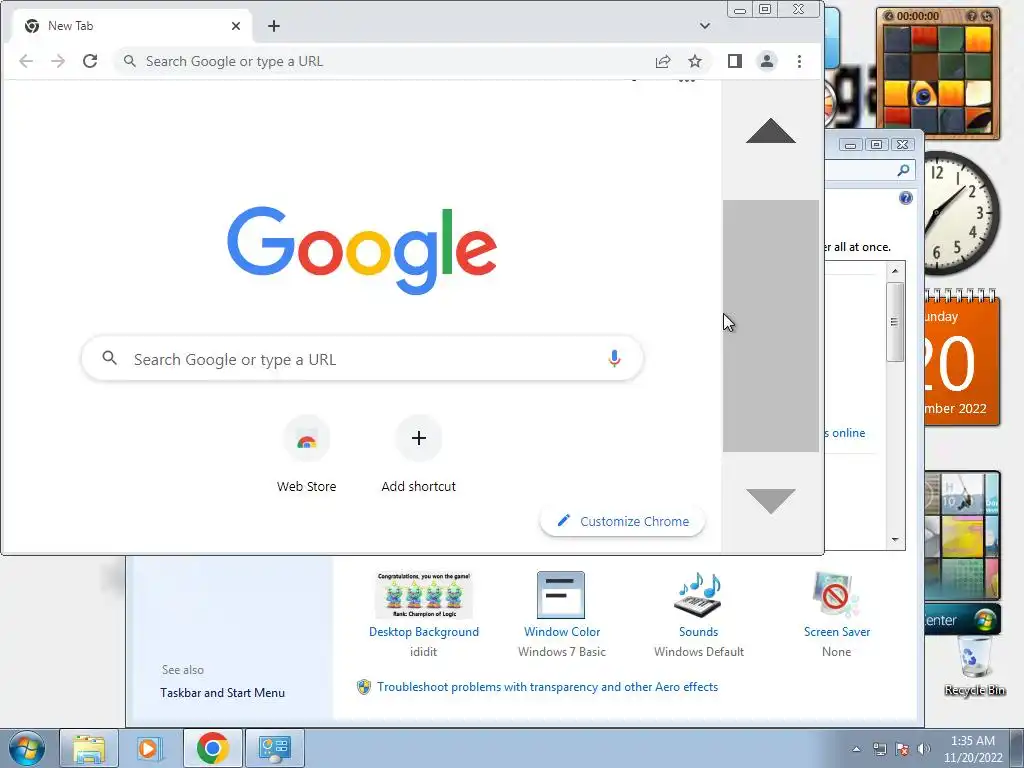
Task: Click the Chrome taskbar icon
Action: coord(212,748)
